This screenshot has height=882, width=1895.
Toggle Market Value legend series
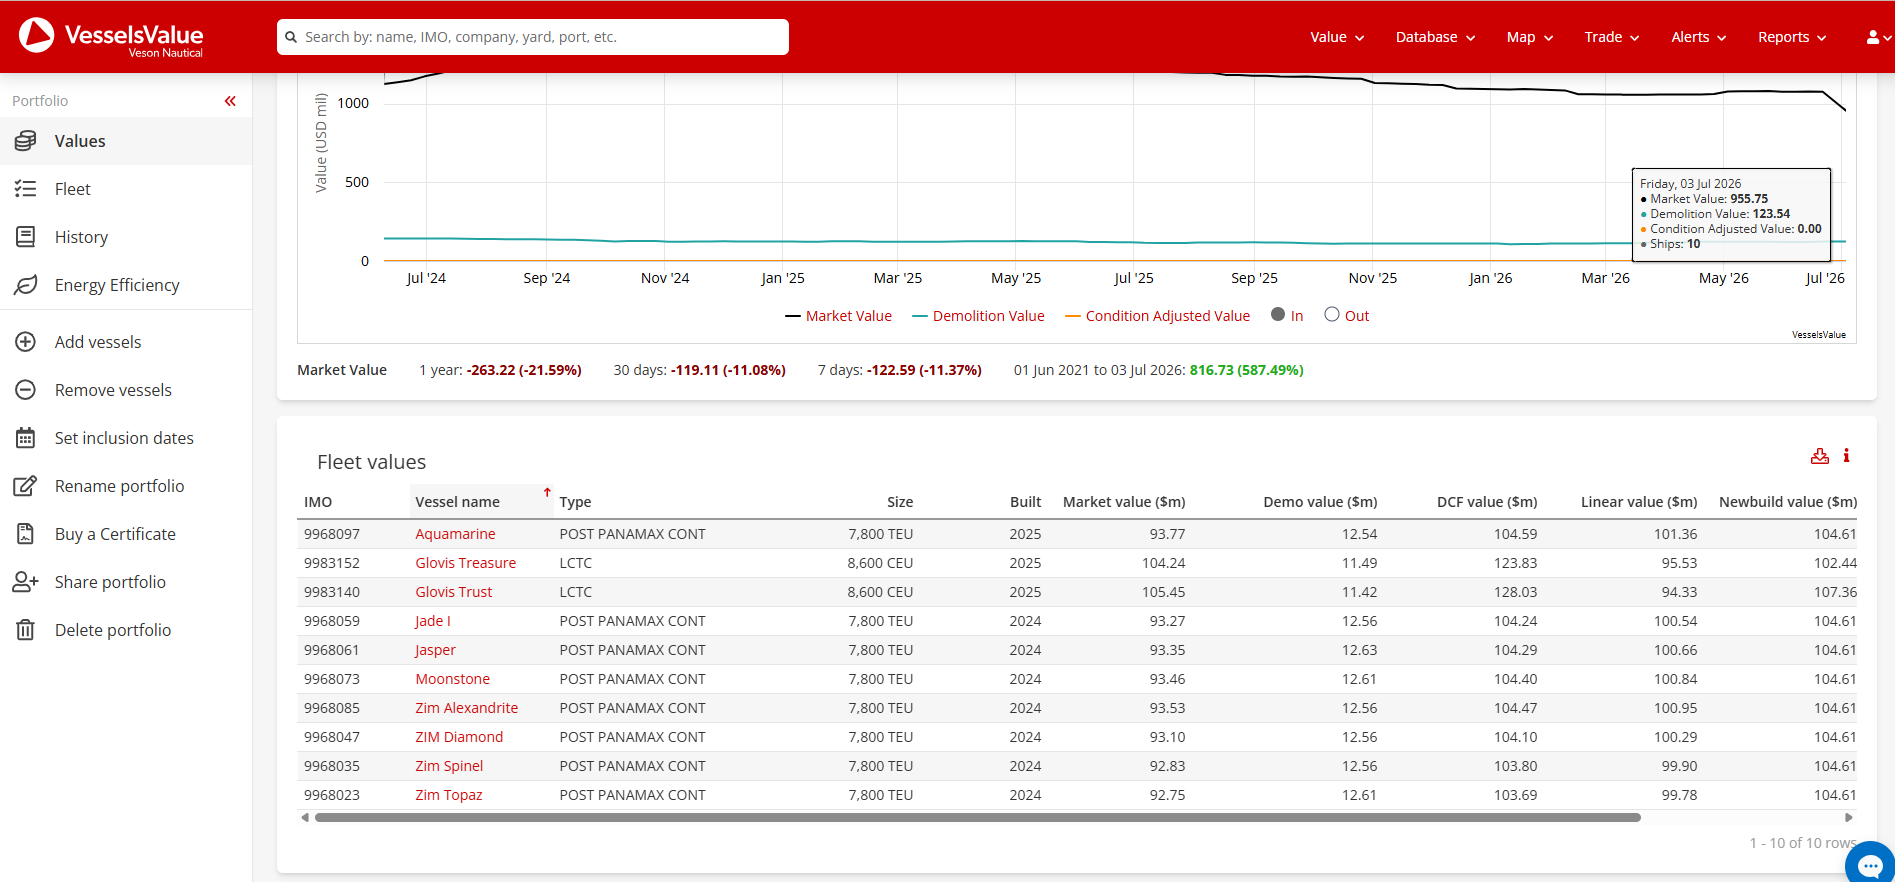838,316
